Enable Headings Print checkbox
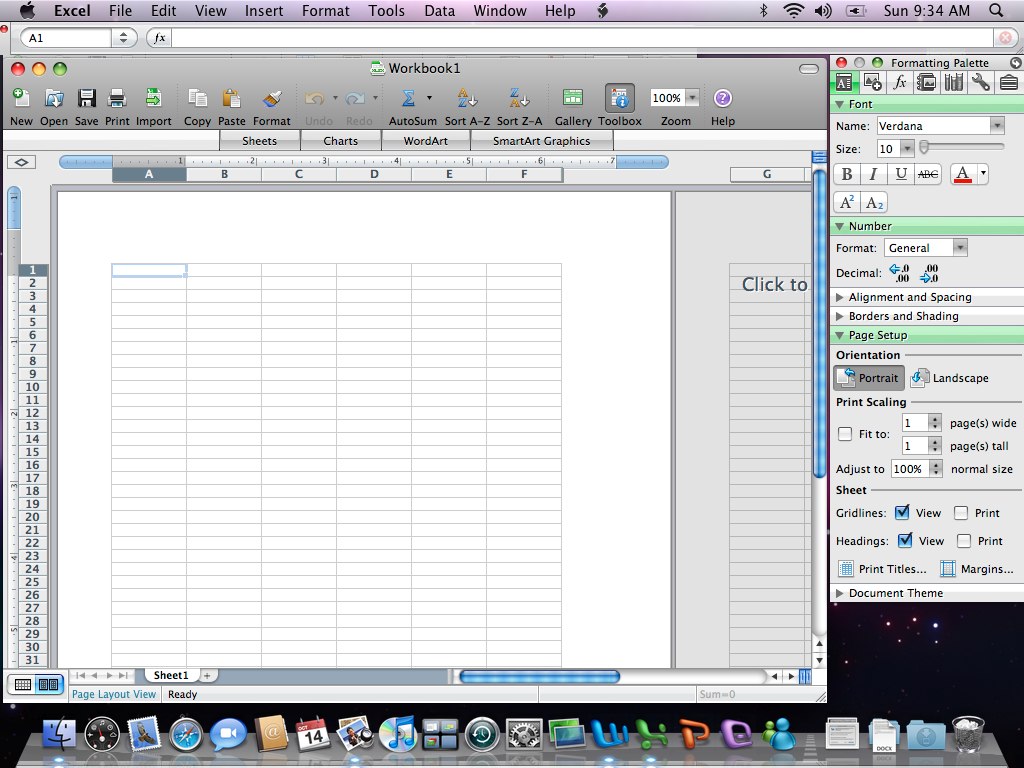Screen dimensions: 1024x768 point(962,541)
